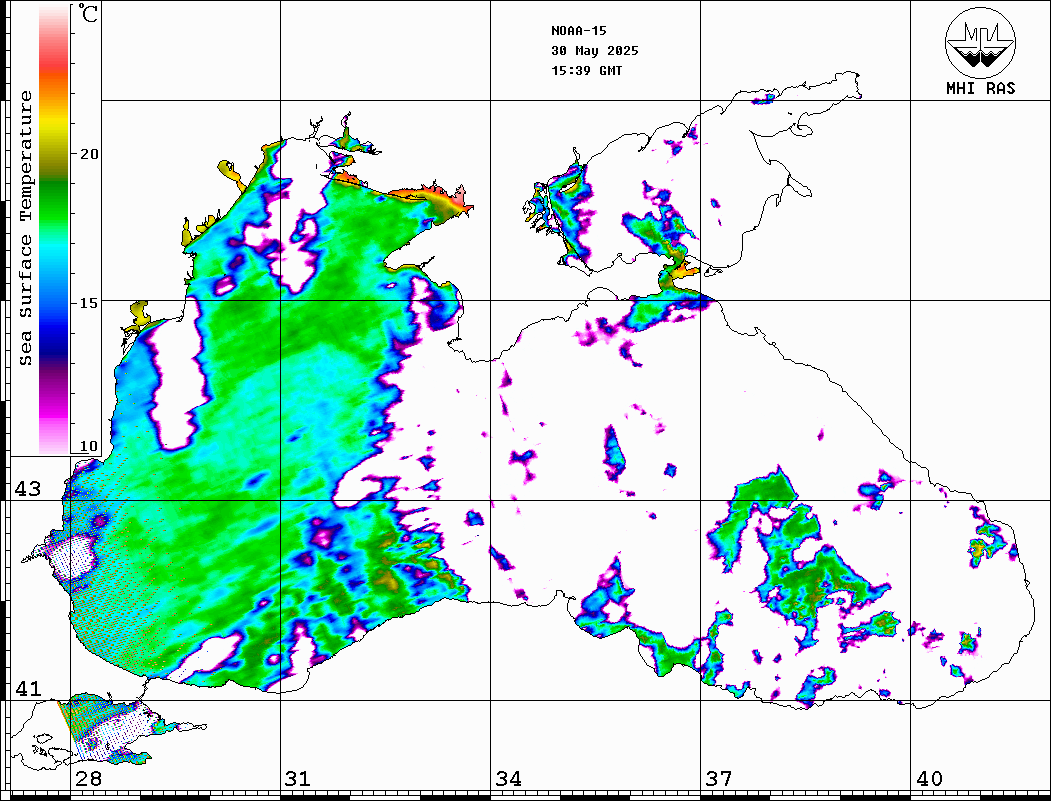Click latitude label "43"
The width and height of the screenshot is (1051, 801).
(27, 489)
